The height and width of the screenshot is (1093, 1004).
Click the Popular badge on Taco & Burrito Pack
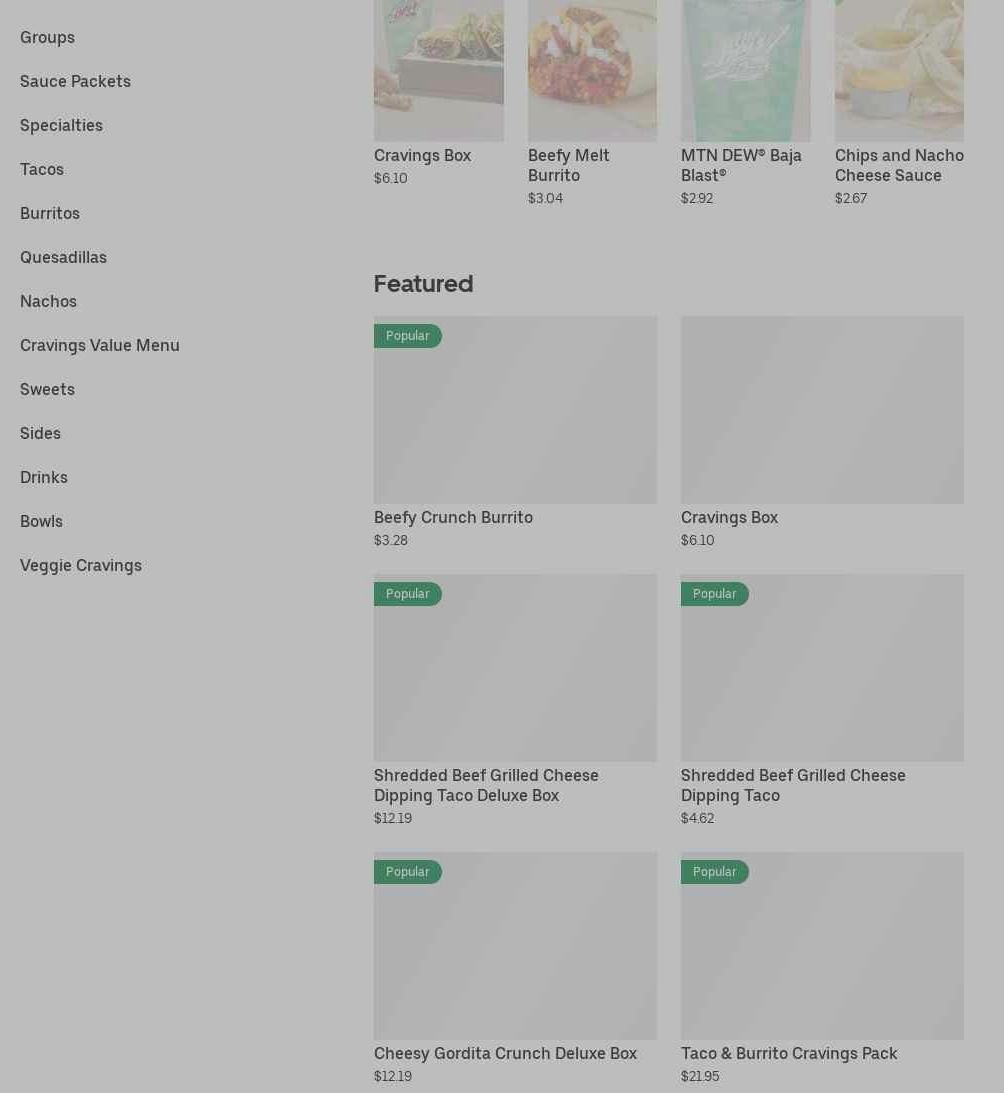click(x=715, y=872)
